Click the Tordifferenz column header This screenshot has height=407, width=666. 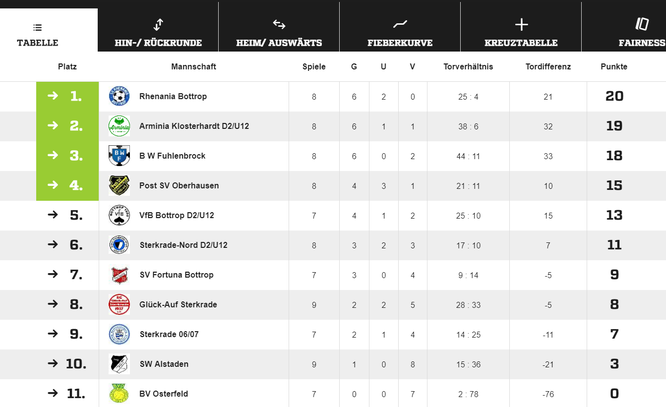[x=548, y=67]
